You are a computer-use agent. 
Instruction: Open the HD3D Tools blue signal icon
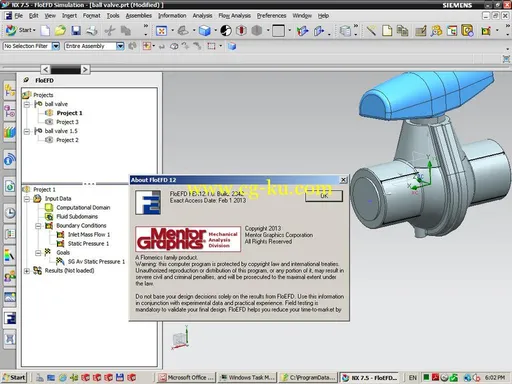10,160
